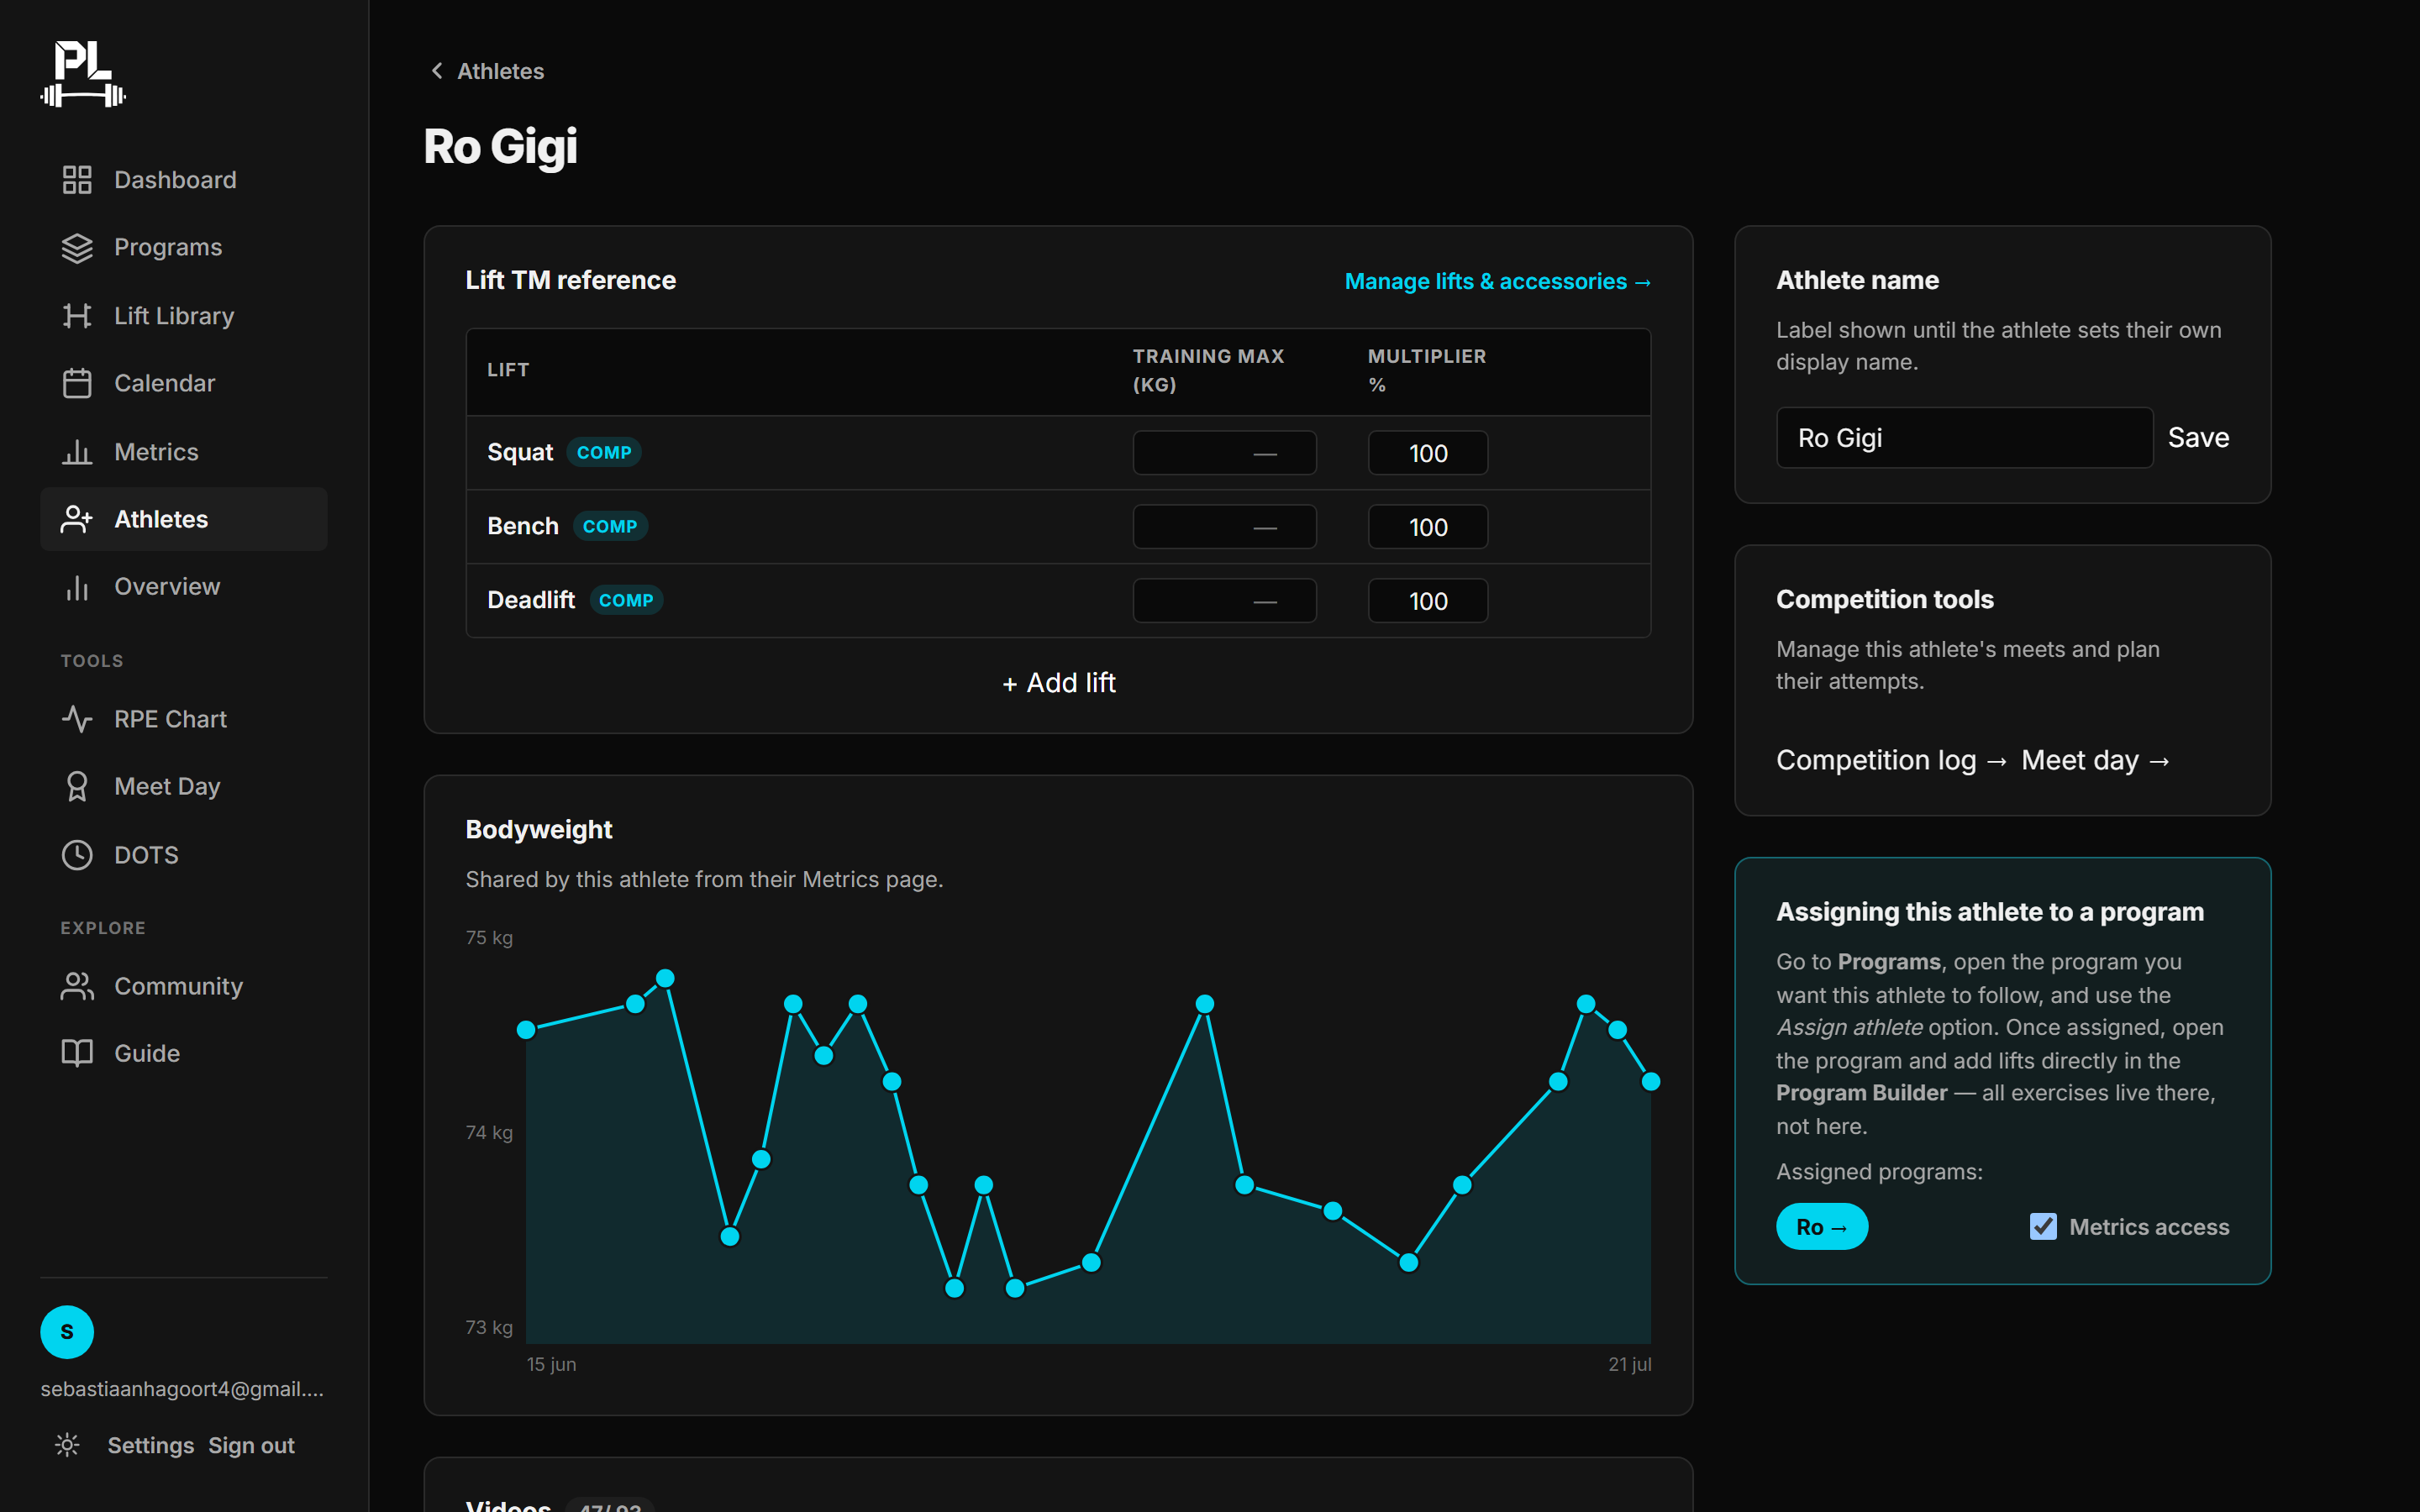
Task: Uncheck the Metrics access checkbox
Action: pyautogui.click(x=2043, y=1227)
